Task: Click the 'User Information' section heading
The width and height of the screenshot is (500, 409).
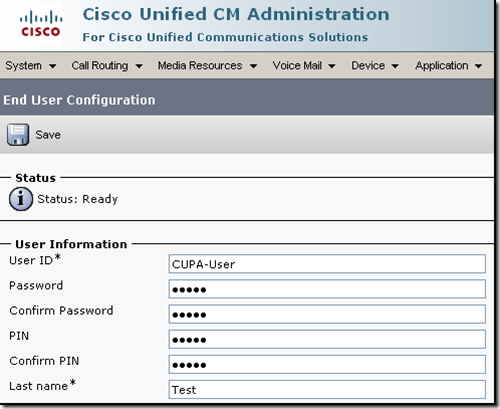Action: coord(71,244)
